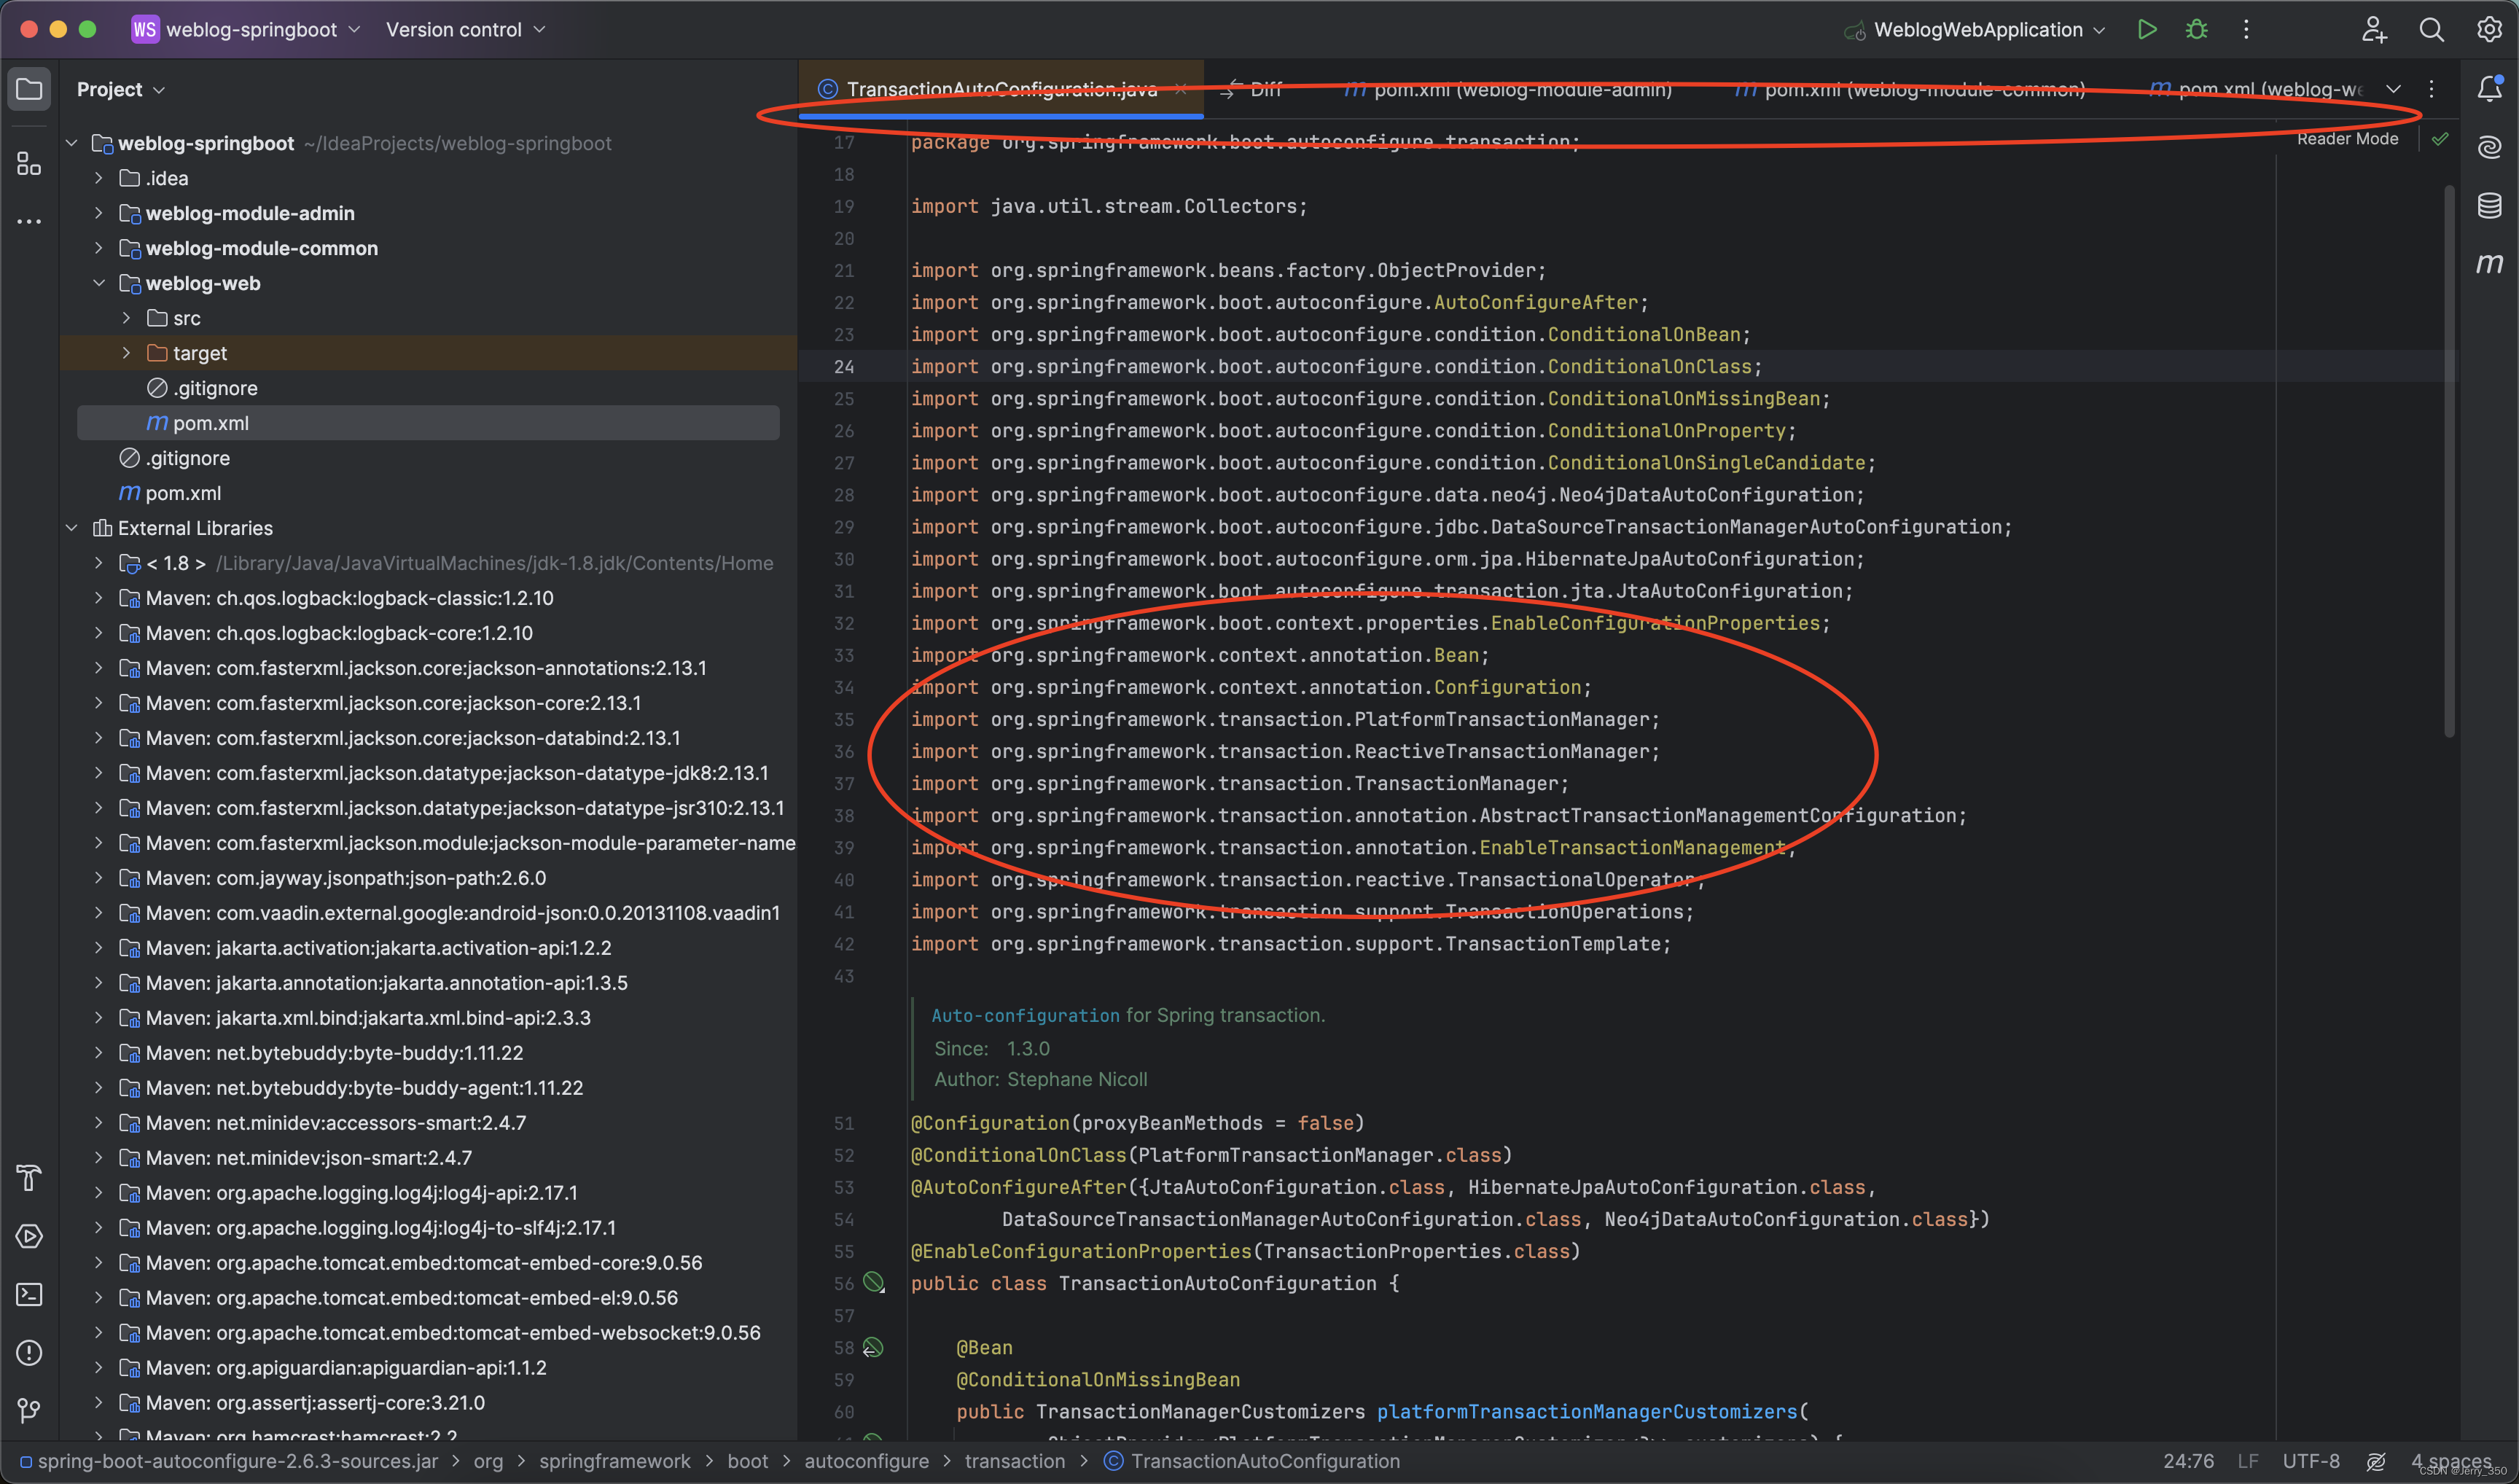2519x1484 pixels.
Task: Open the Maven tool window icon
Action: pos(2489,264)
